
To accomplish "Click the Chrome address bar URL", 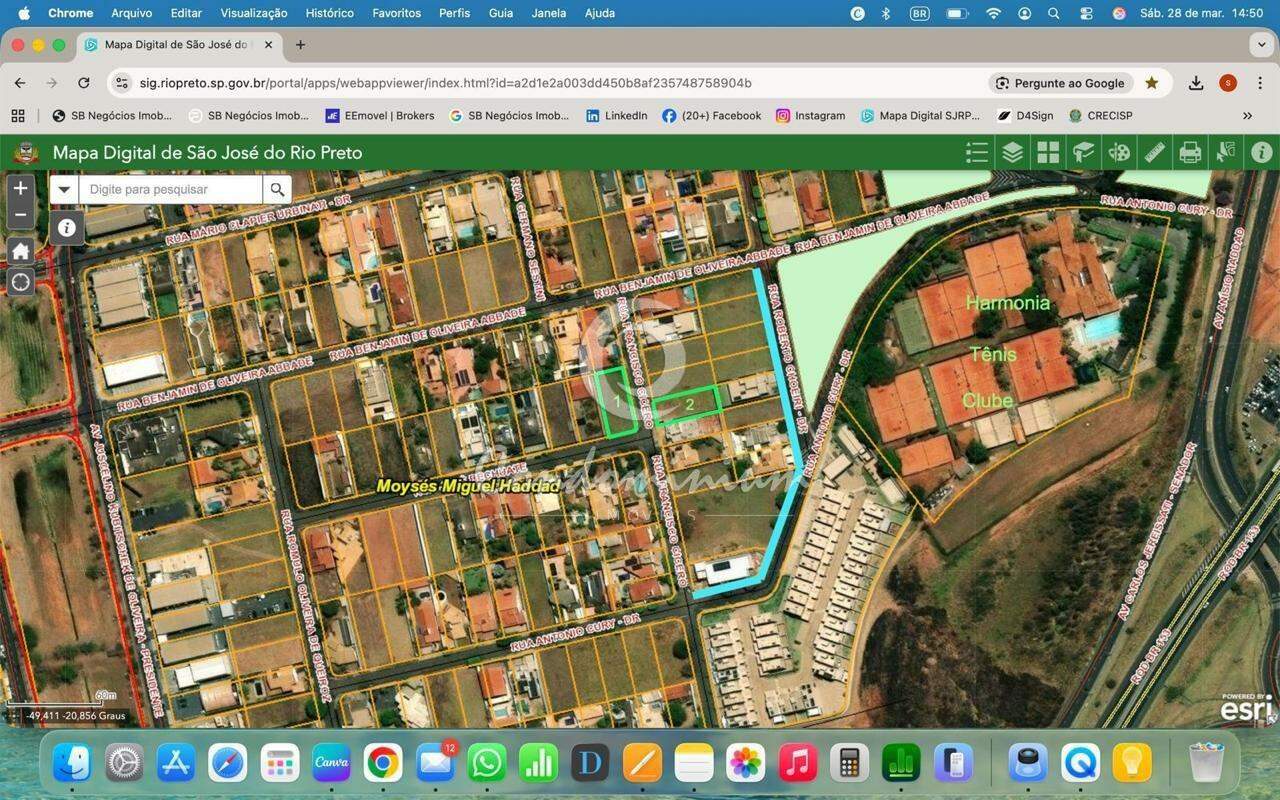I will coord(445,83).
